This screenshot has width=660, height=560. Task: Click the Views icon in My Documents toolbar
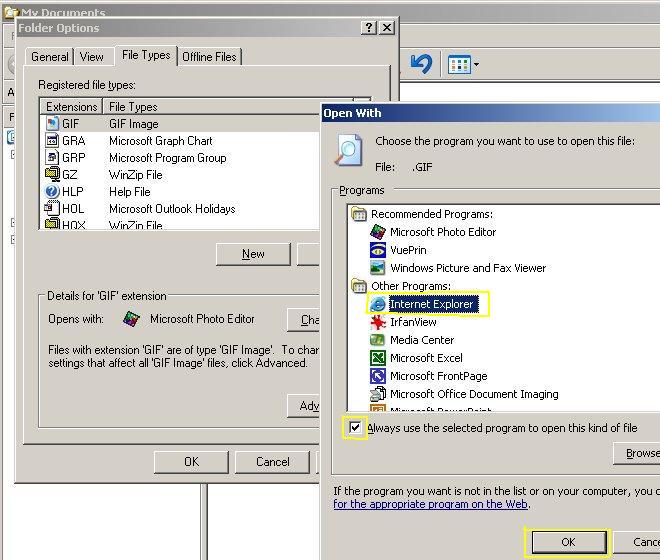(459, 64)
